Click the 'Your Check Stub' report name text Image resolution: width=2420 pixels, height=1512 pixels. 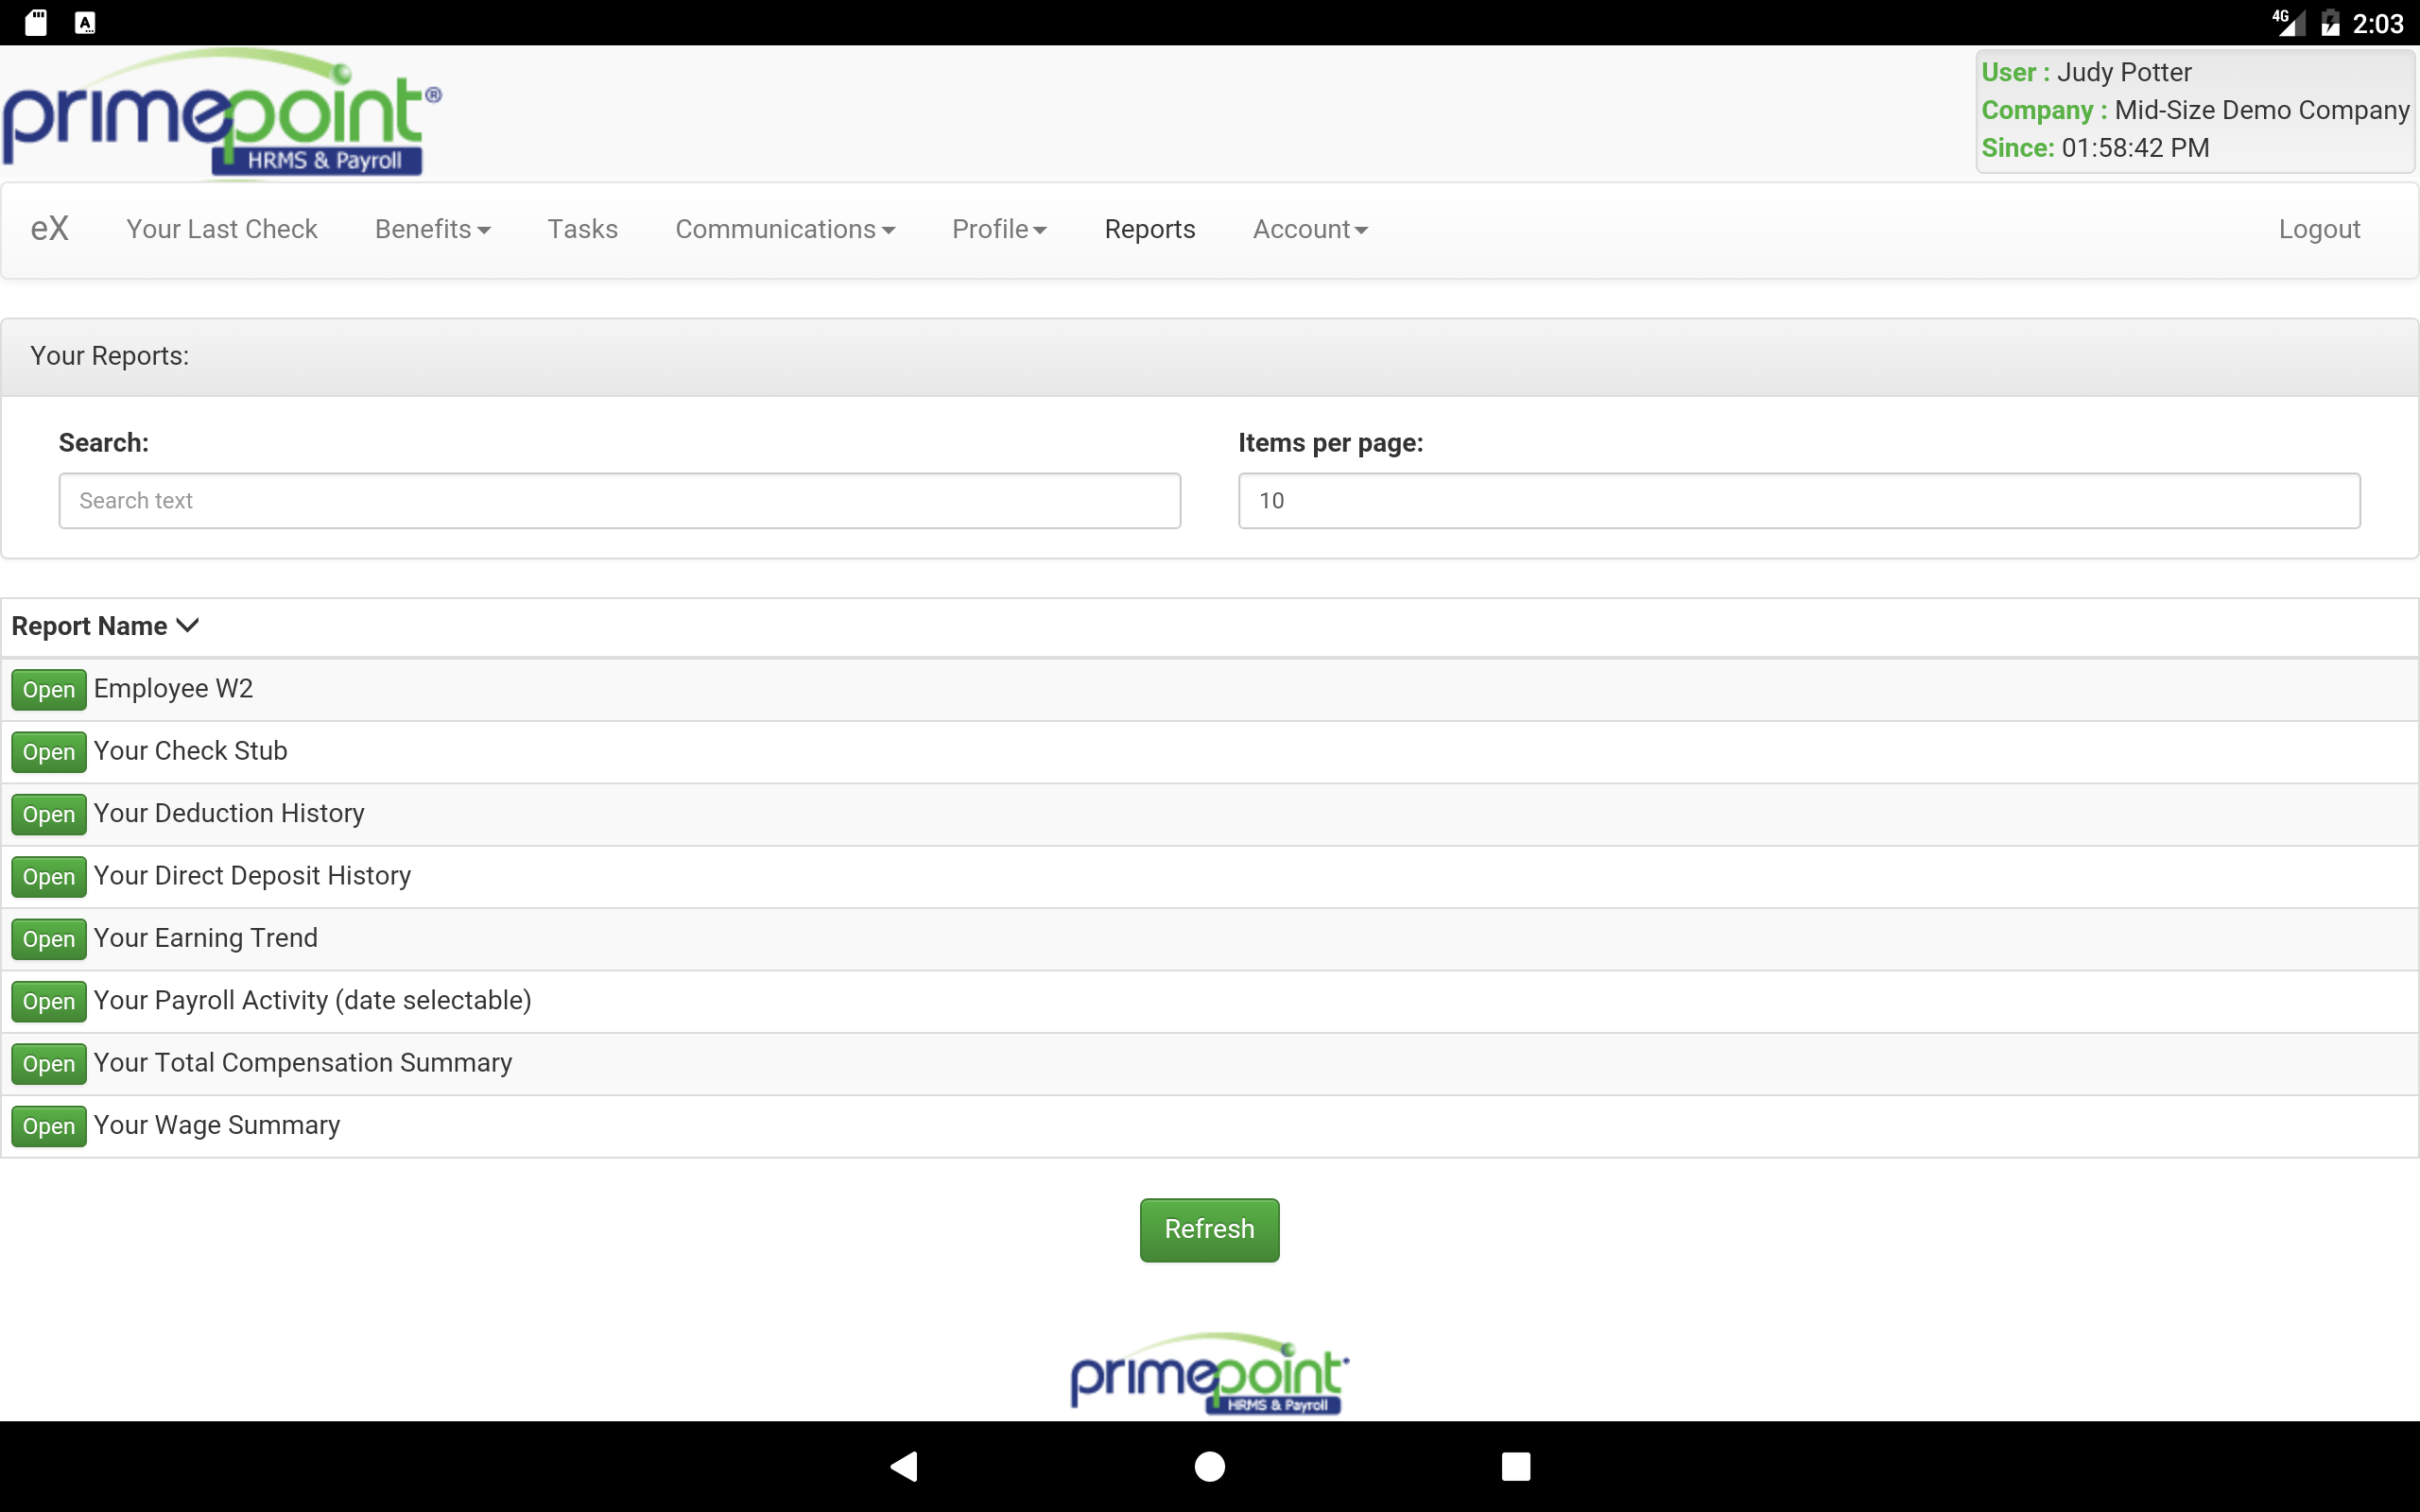click(x=190, y=751)
